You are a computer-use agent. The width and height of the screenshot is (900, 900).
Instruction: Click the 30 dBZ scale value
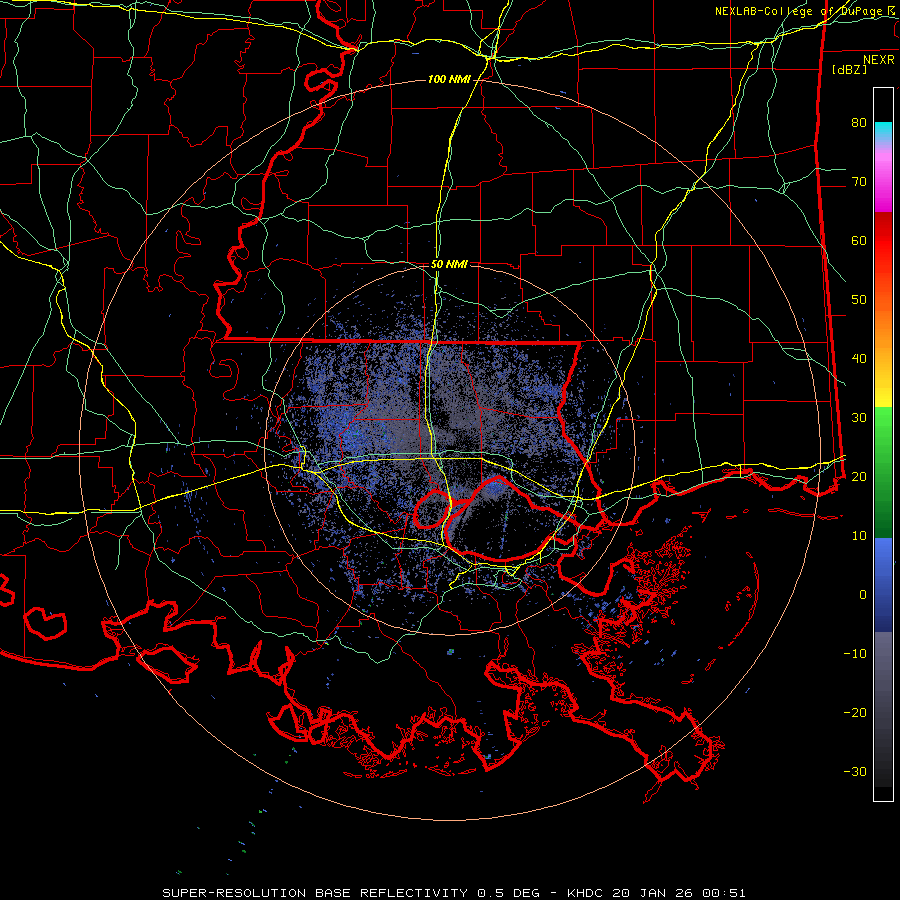pos(859,418)
